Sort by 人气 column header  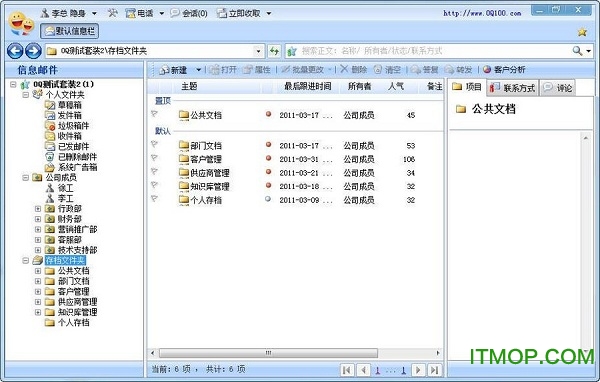pos(396,87)
